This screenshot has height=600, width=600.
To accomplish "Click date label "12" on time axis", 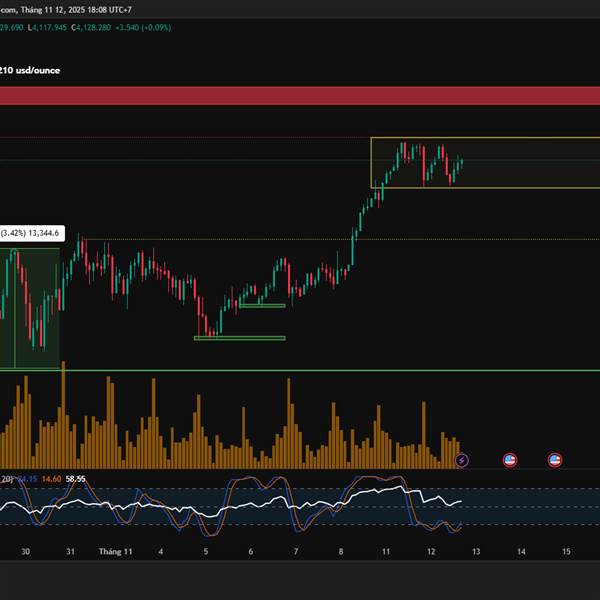I will (x=431, y=551).
